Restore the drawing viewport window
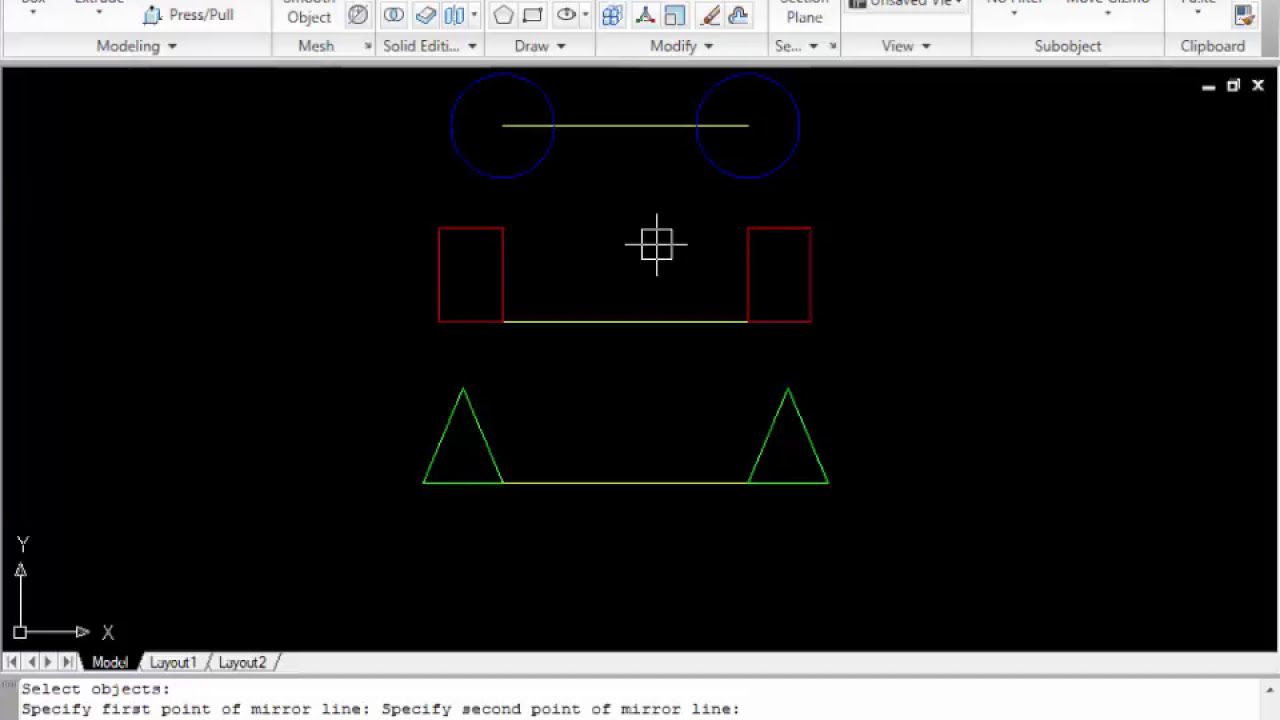The height and width of the screenshot is (720, 1280). click(1233, 86)
